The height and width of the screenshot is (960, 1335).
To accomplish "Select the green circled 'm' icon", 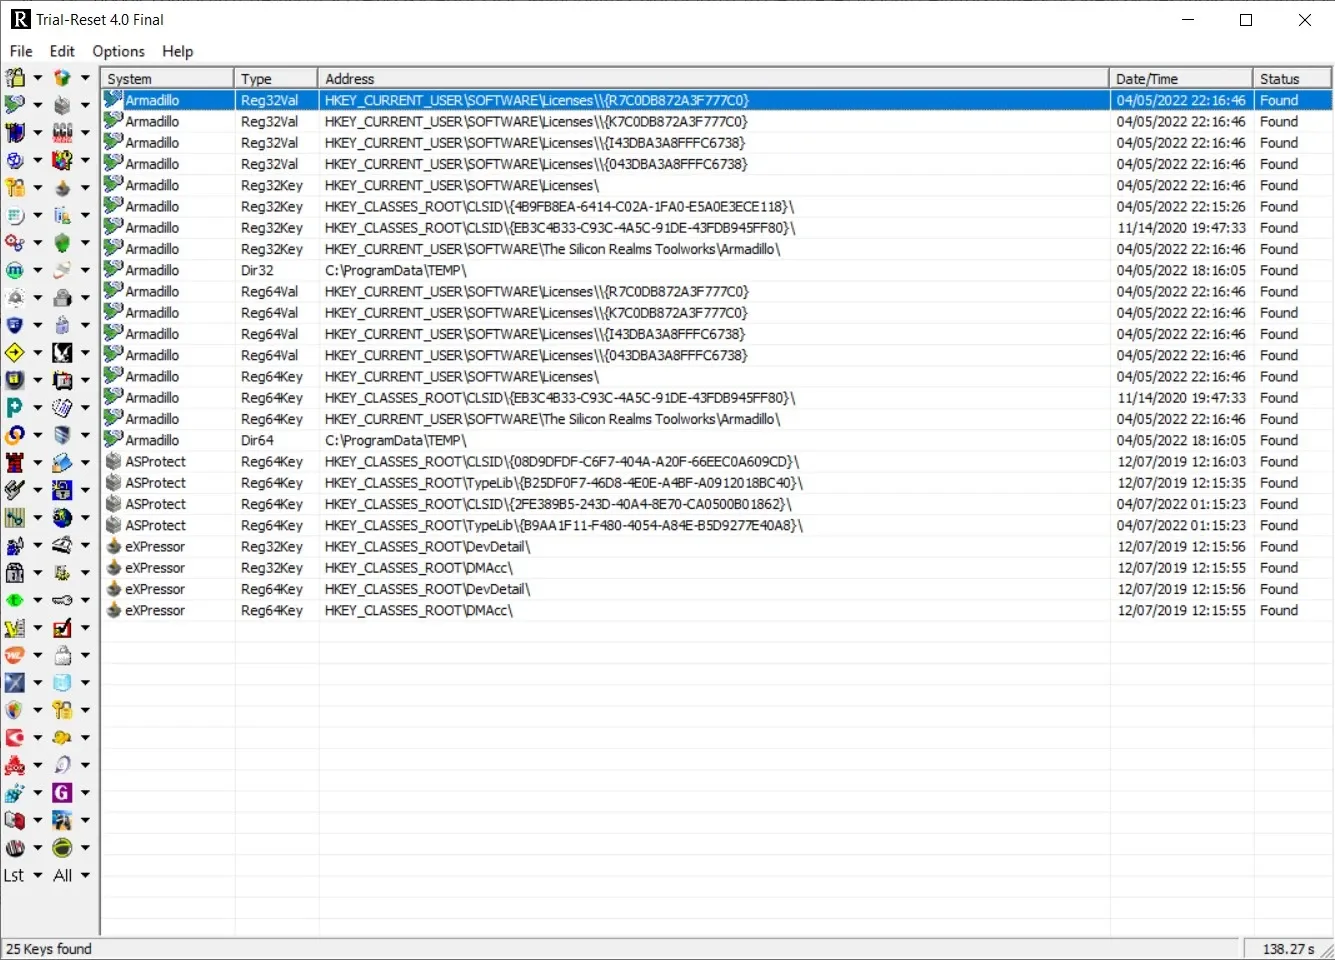I will pos(15,270).
